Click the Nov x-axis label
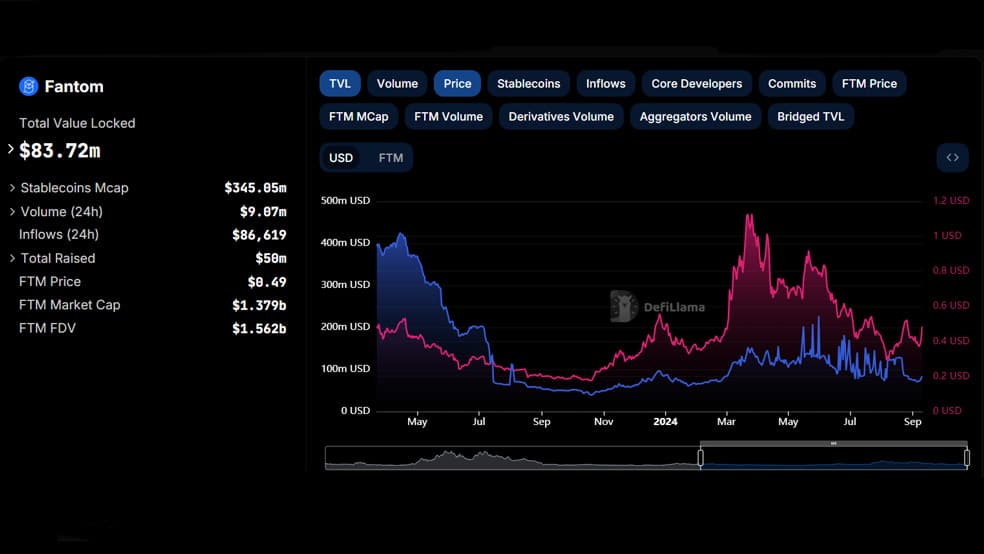984x554 pixels. (603, 422)
